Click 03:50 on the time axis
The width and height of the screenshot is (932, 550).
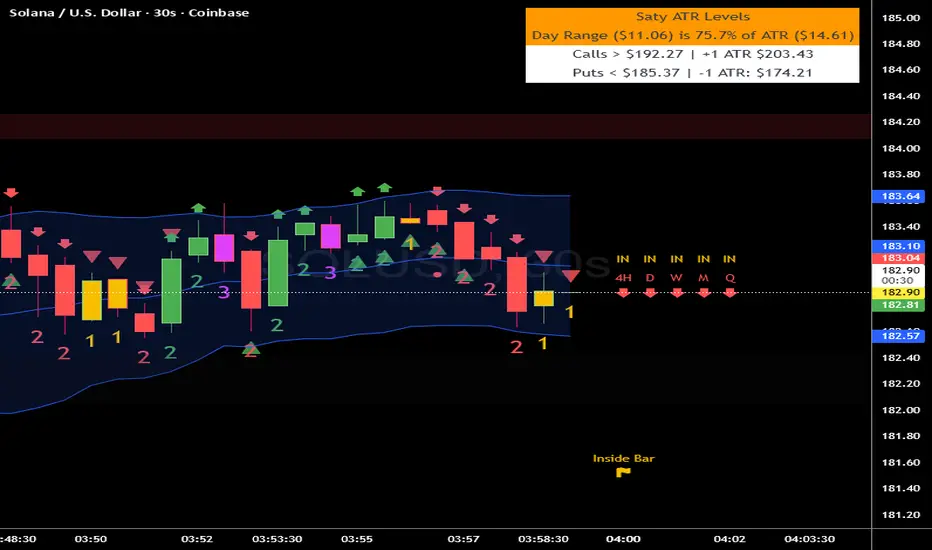click(91, 539)
